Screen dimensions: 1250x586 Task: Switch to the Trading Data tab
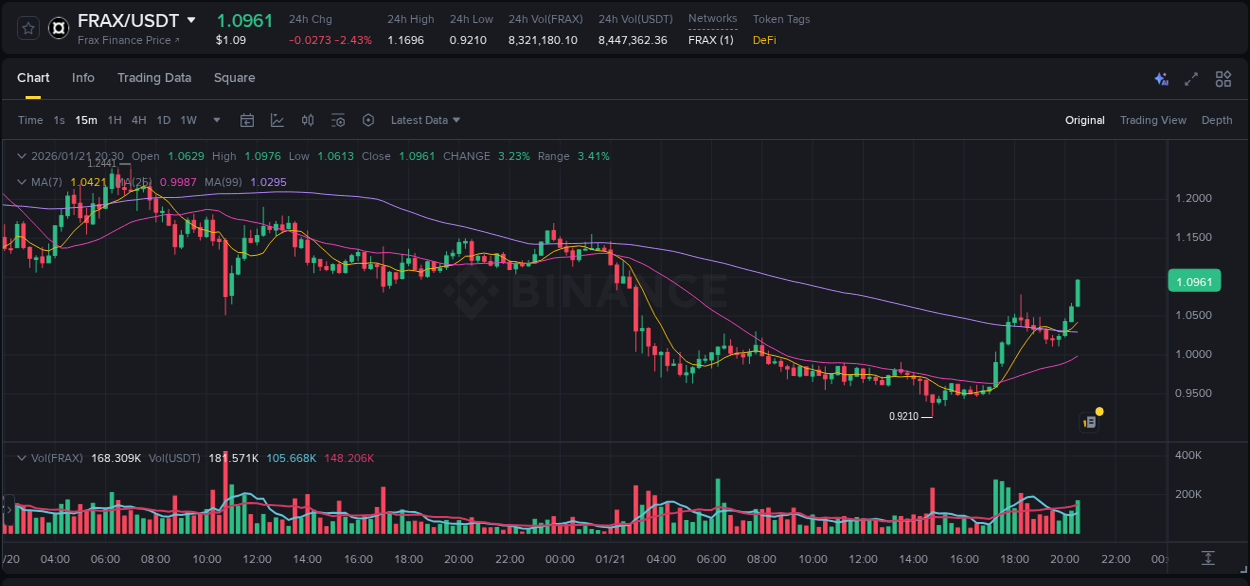pyautogui.click(x=154, y=77)
